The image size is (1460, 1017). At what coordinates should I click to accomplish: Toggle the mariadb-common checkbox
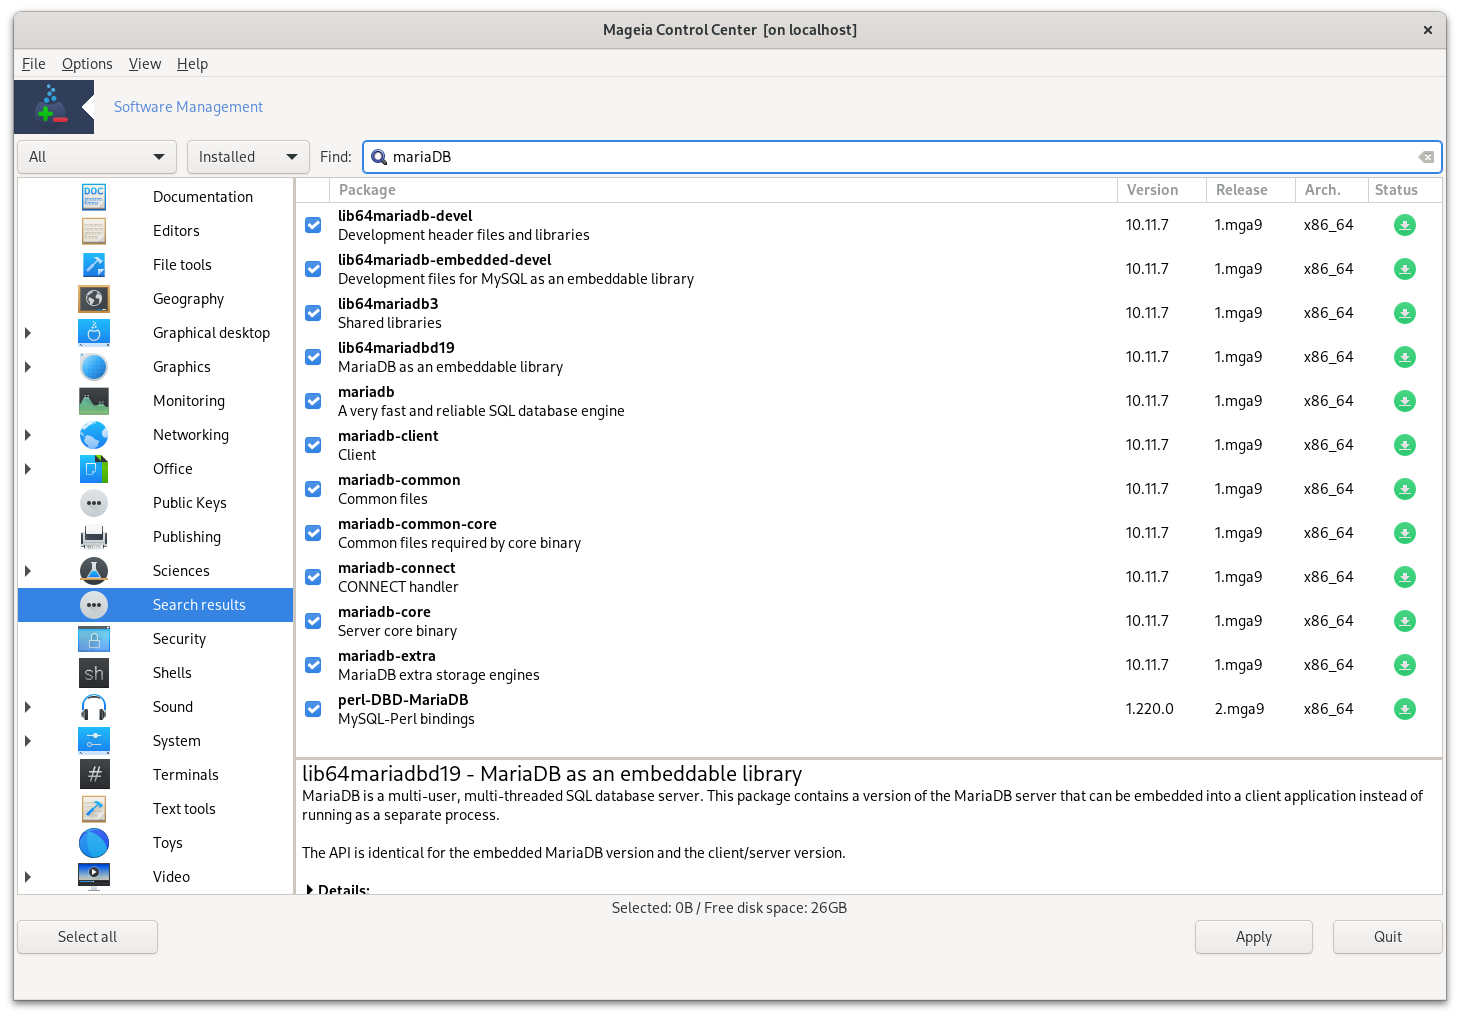(313, 489)
